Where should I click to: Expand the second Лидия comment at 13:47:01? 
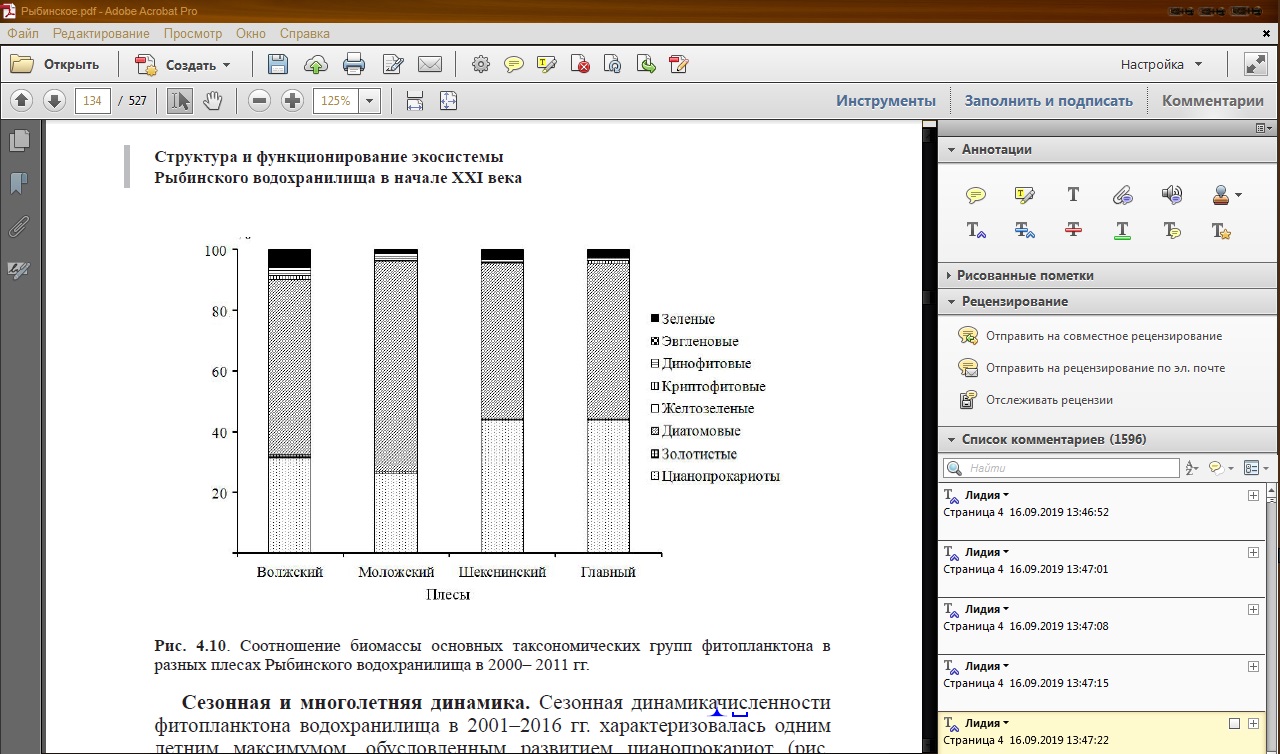pos(1253,553)
